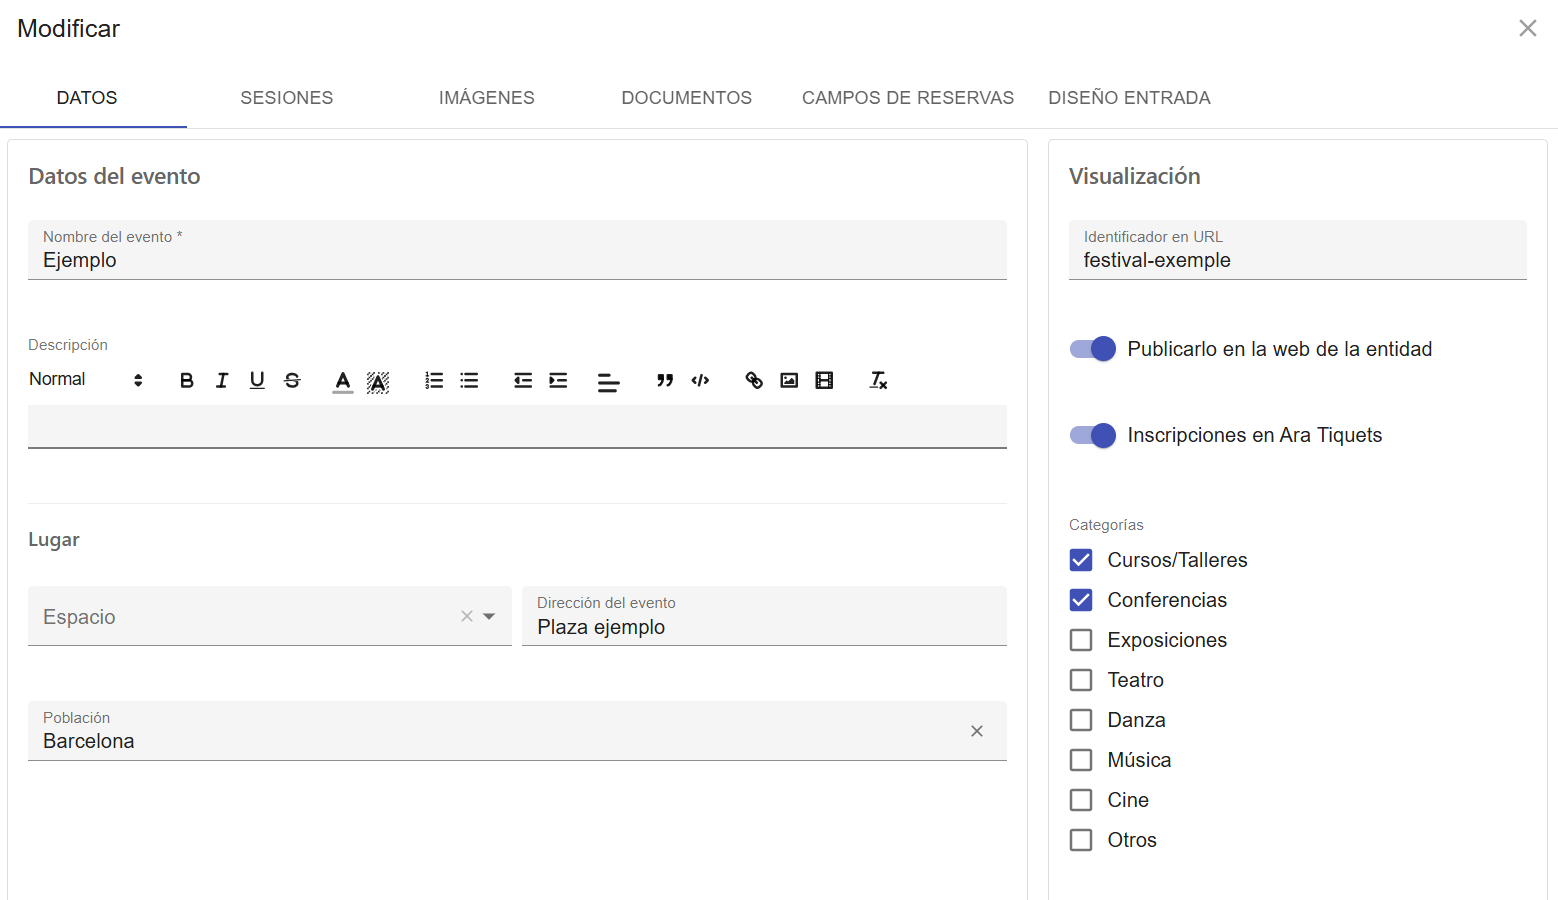Insert a code block
Image resolution: width=1558 pixels, height=900 pixels.
700,380
